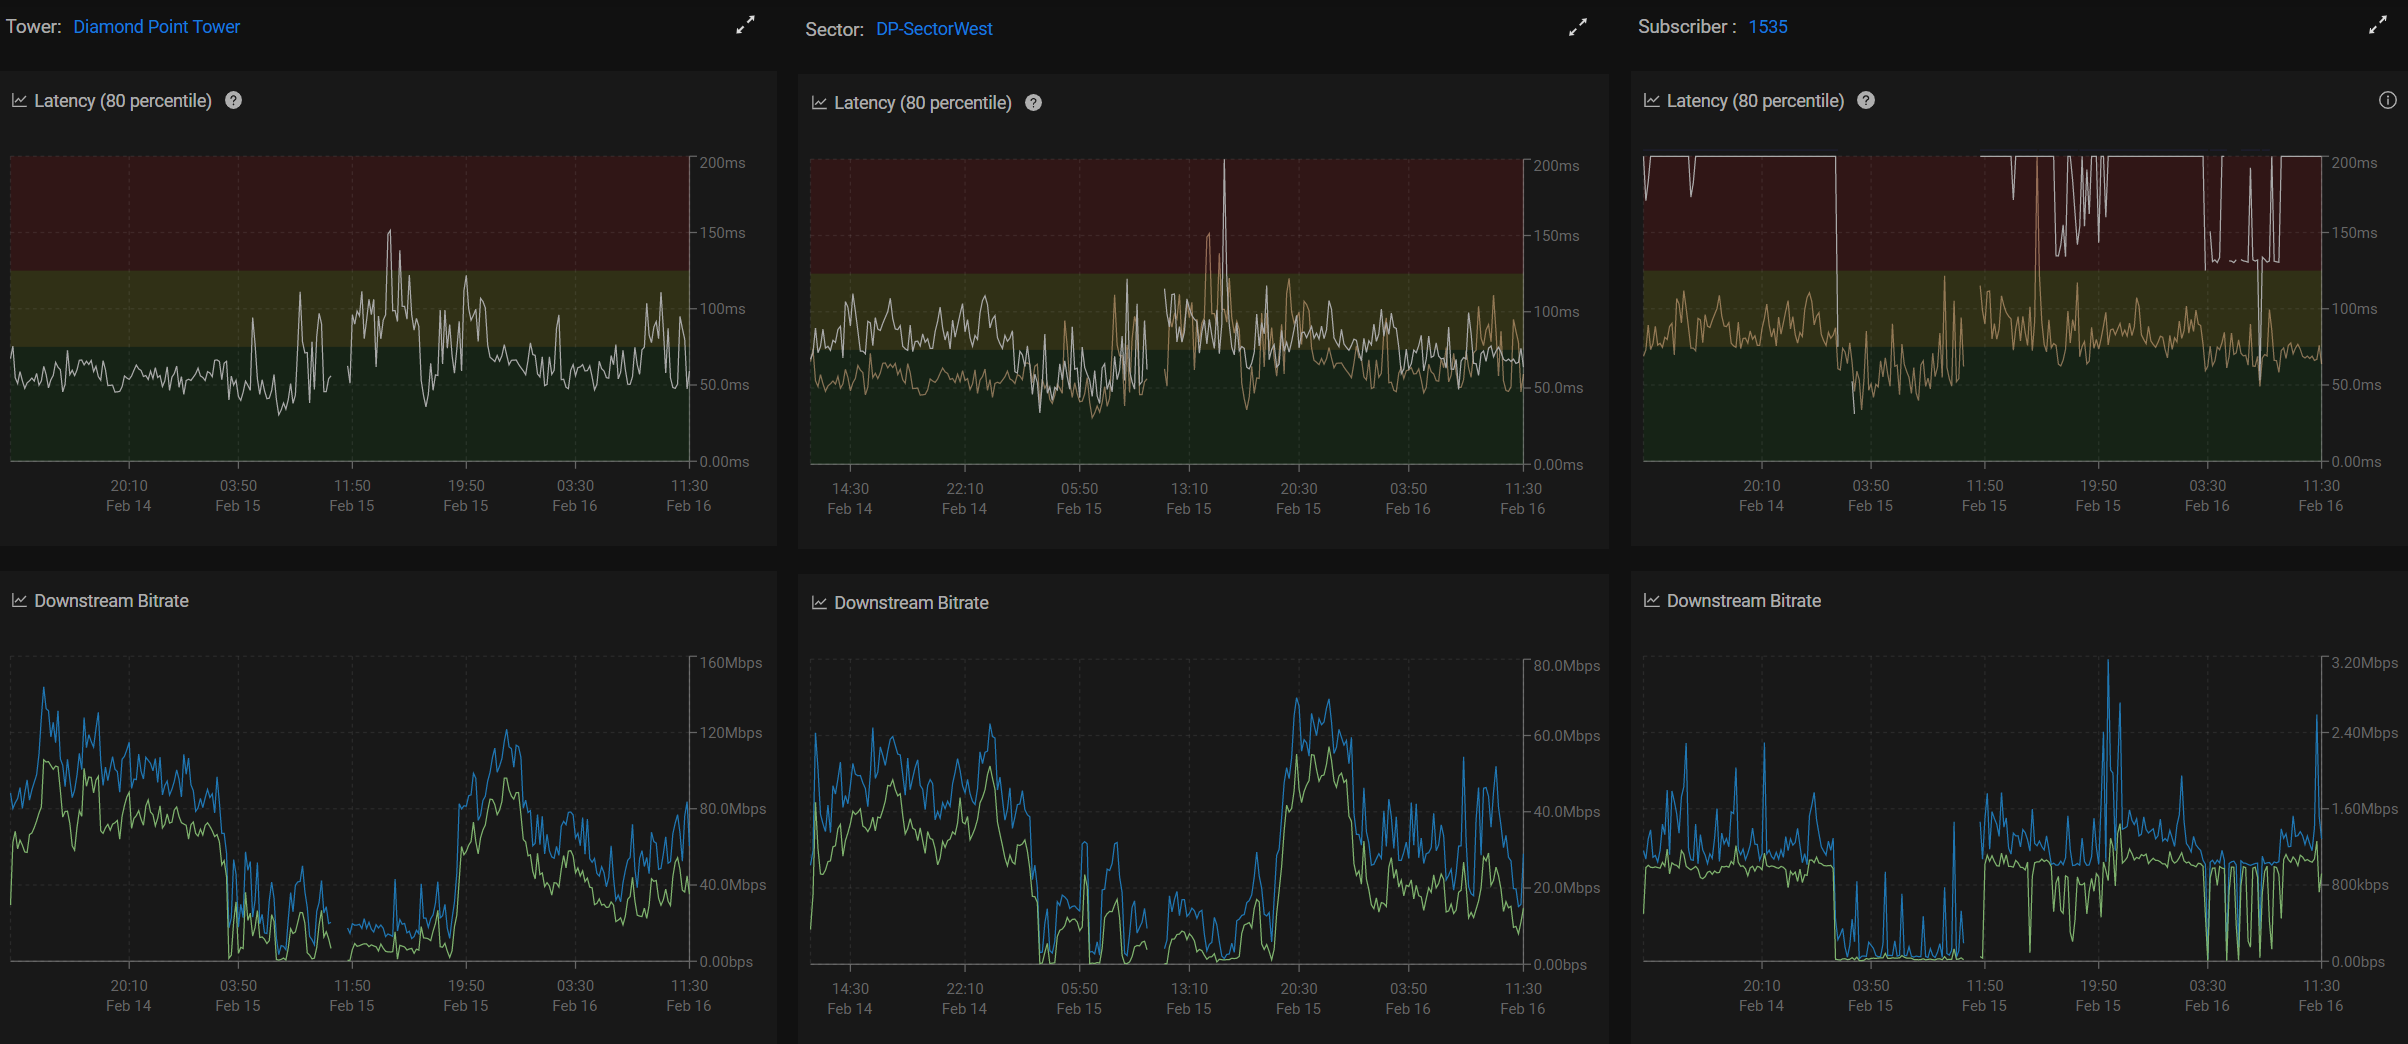Click chart icon beside Sector Downstream Bitrate
Viewport: 2408px width, 1044px height.
tap(819, 603)
